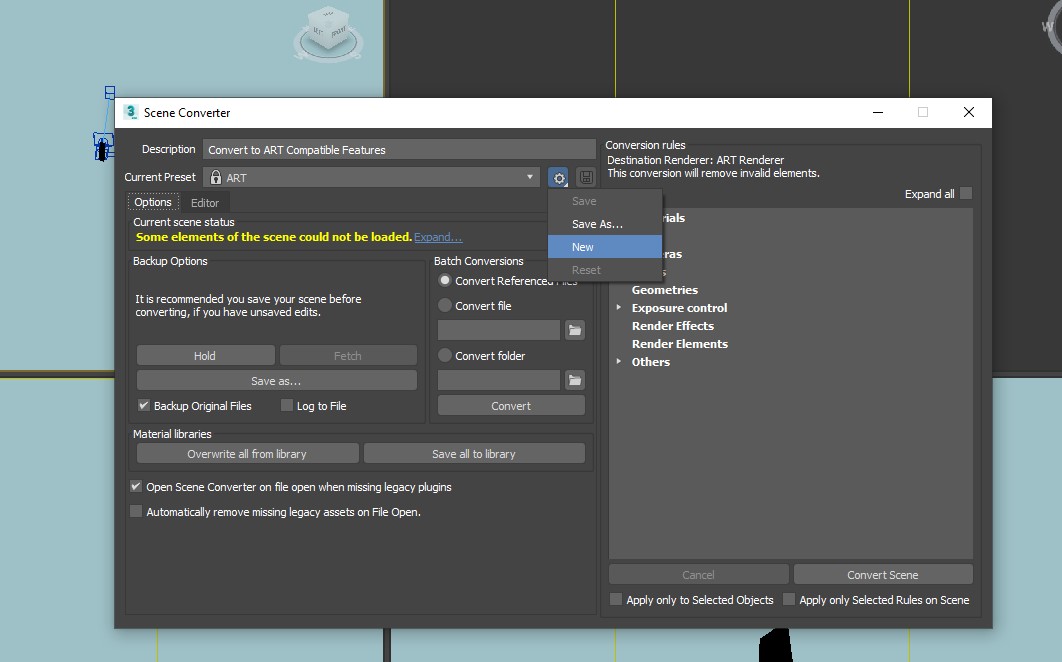Click the Expand… link in scene status

[x=438, y=237]
